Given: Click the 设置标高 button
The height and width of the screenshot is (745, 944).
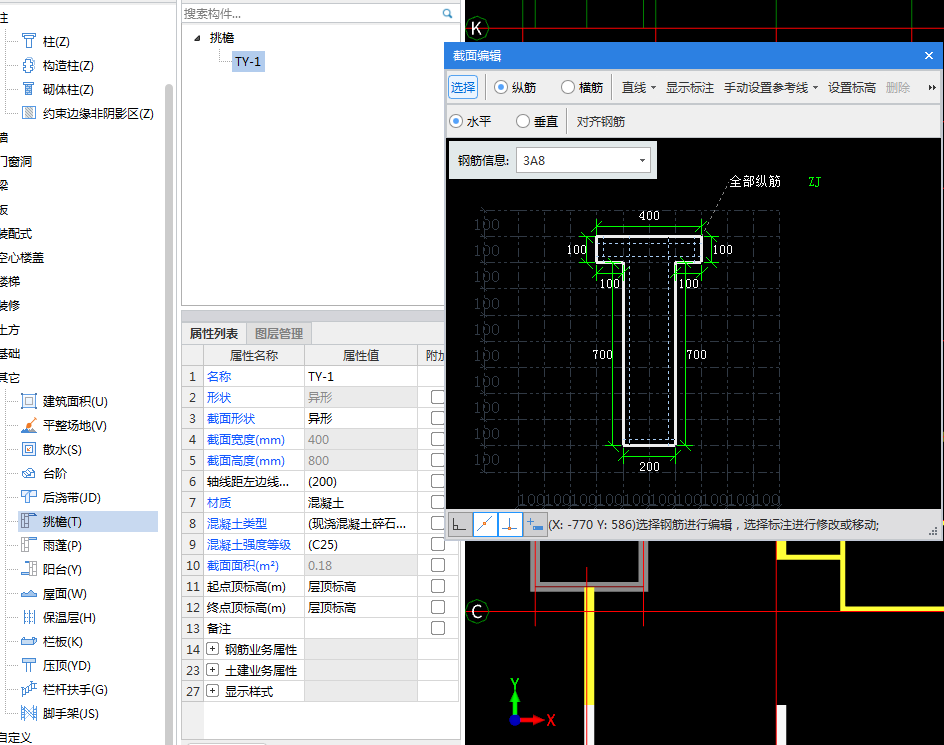Looking at the screenshot, I should click(851, 88).
